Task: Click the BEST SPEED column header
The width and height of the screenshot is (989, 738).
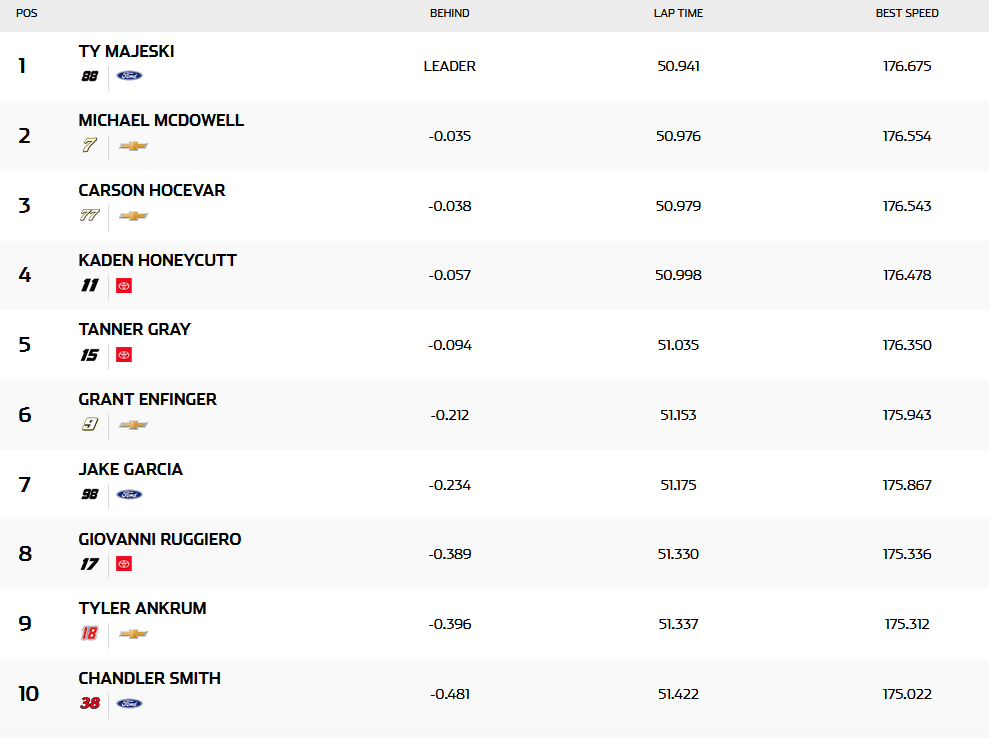Action: pos(907,14)
